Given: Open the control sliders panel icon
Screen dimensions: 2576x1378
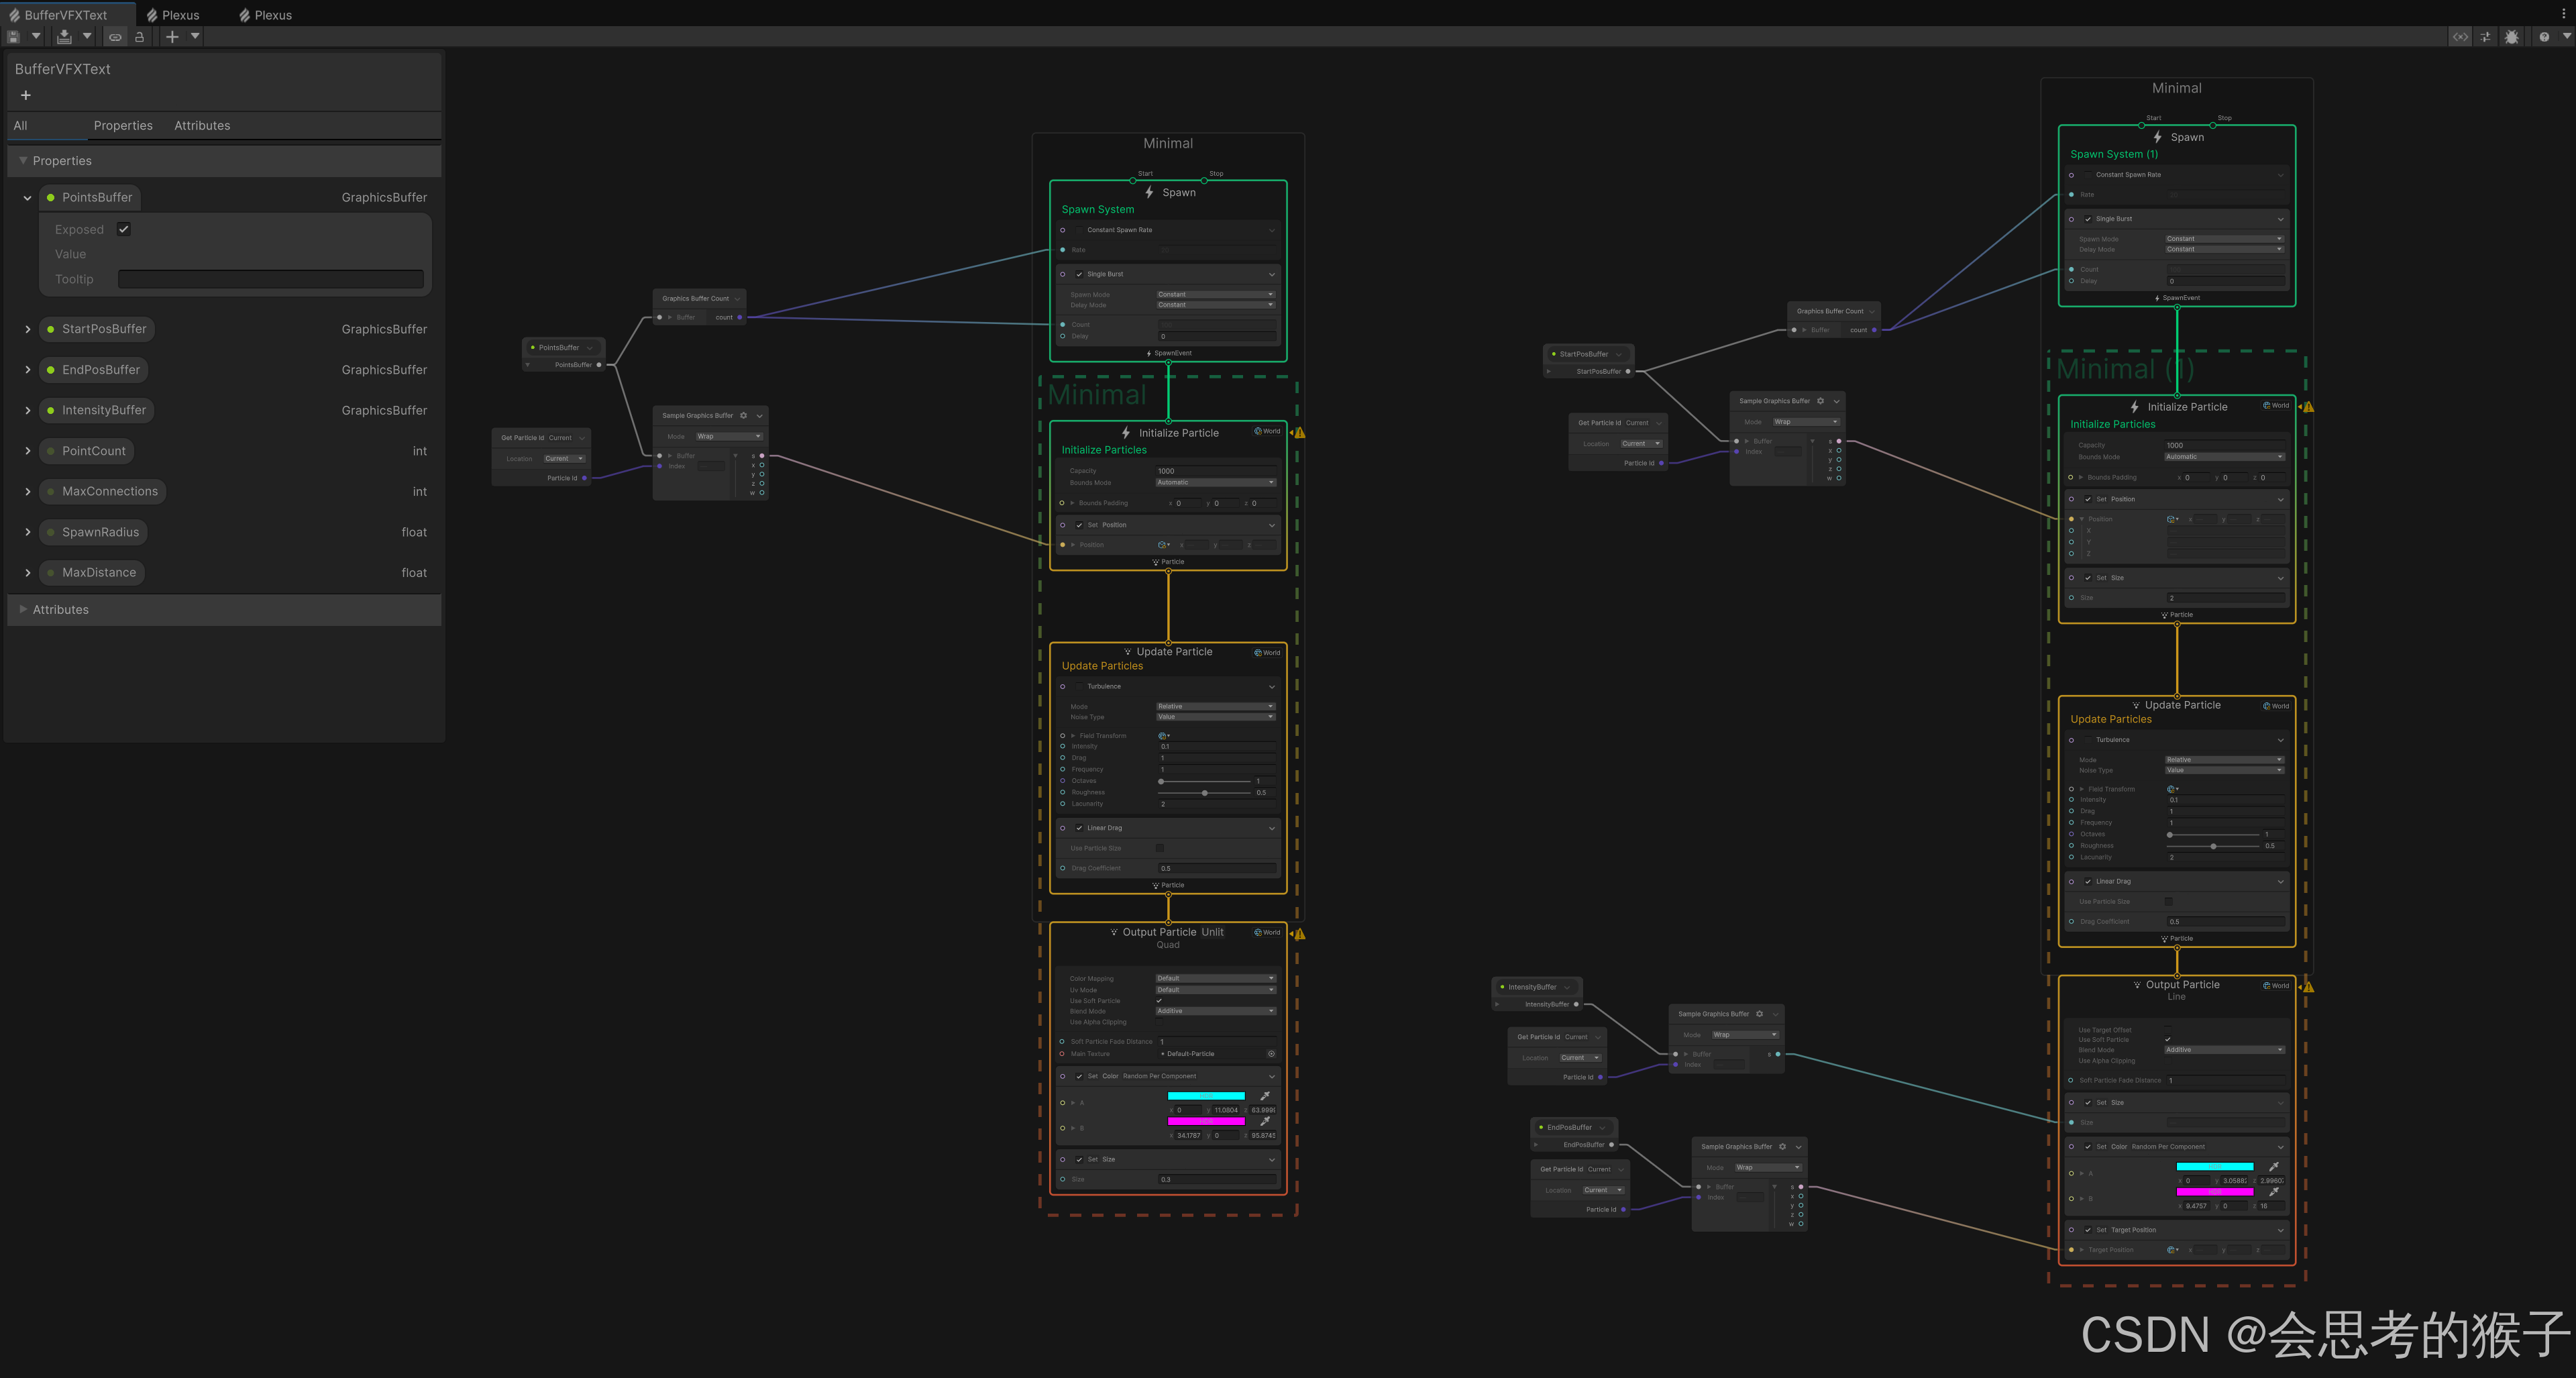Looking at the screenshot, I should 2486,37.
